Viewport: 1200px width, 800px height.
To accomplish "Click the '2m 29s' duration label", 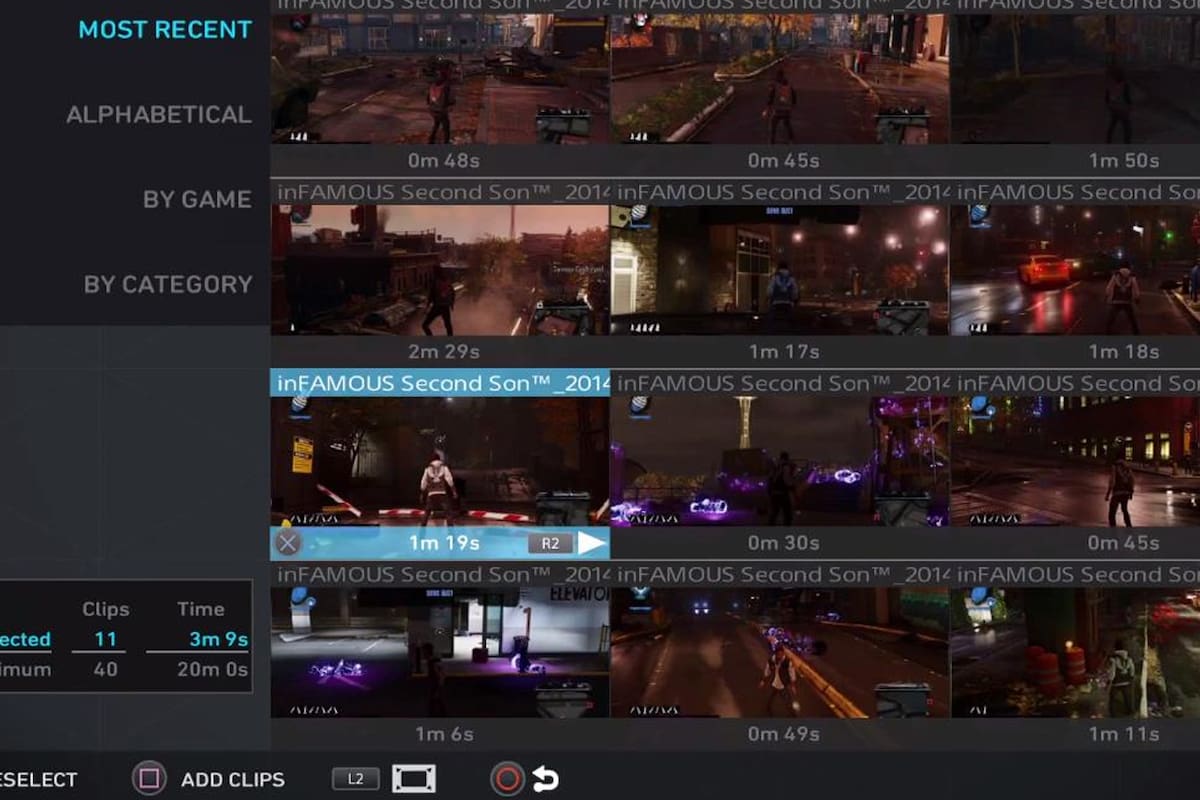I will [444, 352].
